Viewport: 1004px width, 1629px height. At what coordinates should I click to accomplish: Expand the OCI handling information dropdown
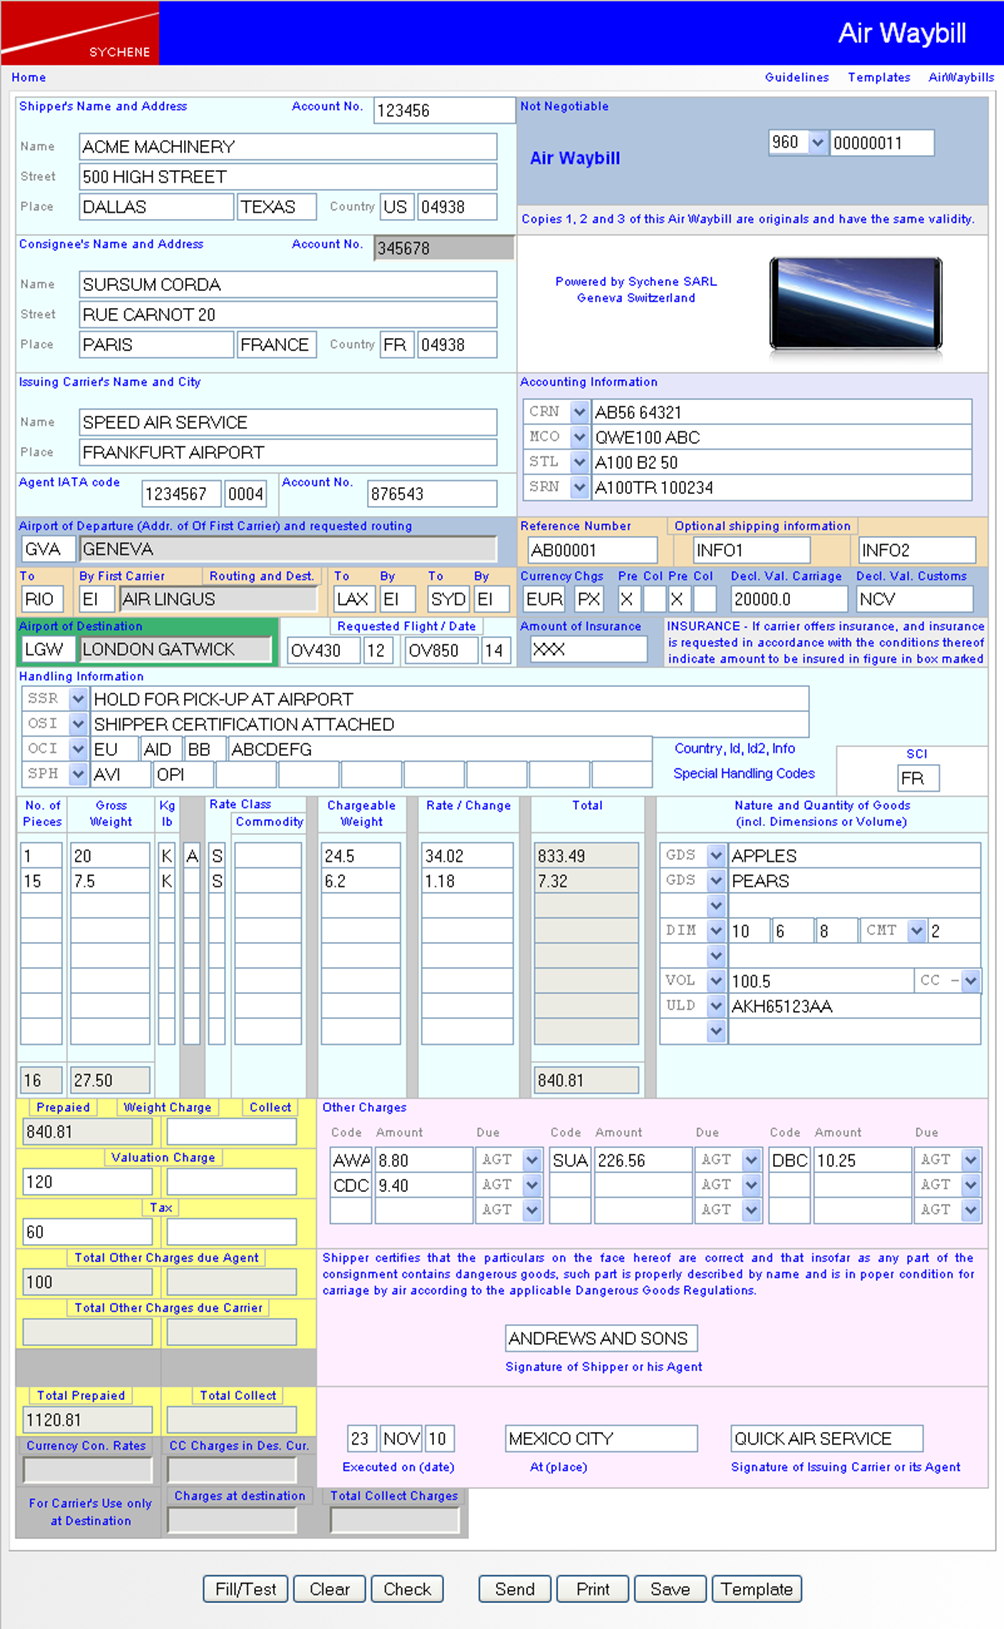77,748
